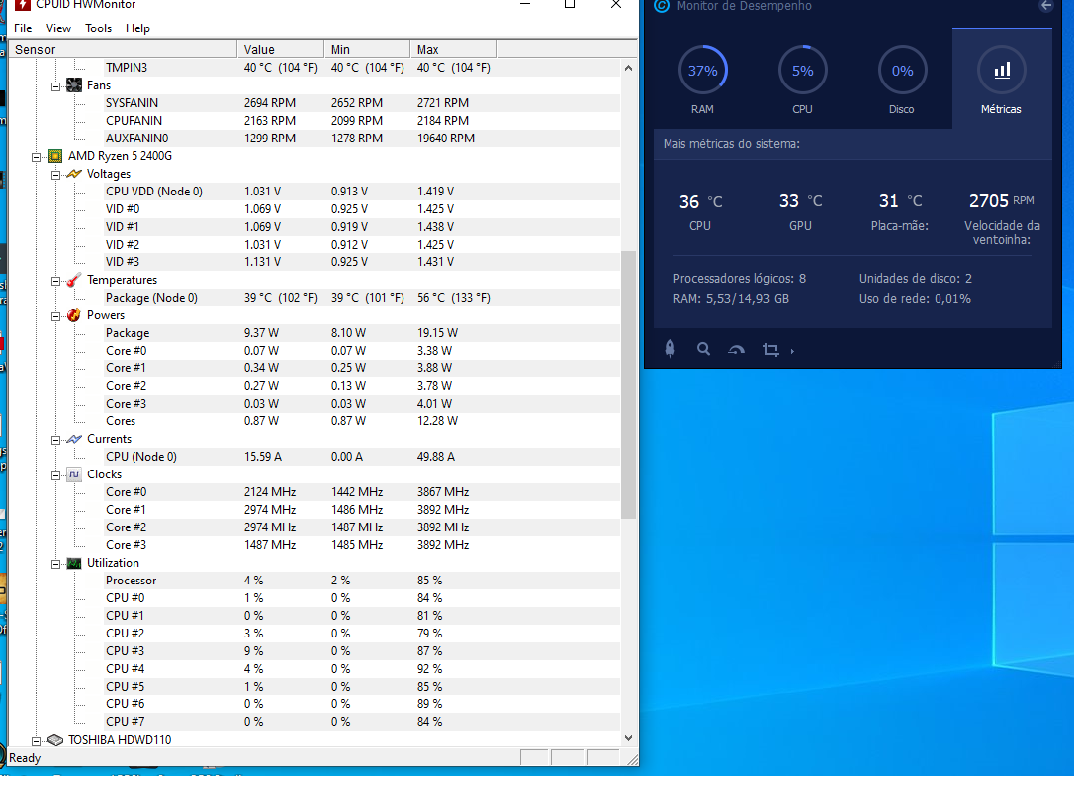Click the thermometer icon beside Temperatures
The height and width of the screenshot is (790, 1078).
coord(74,281)
